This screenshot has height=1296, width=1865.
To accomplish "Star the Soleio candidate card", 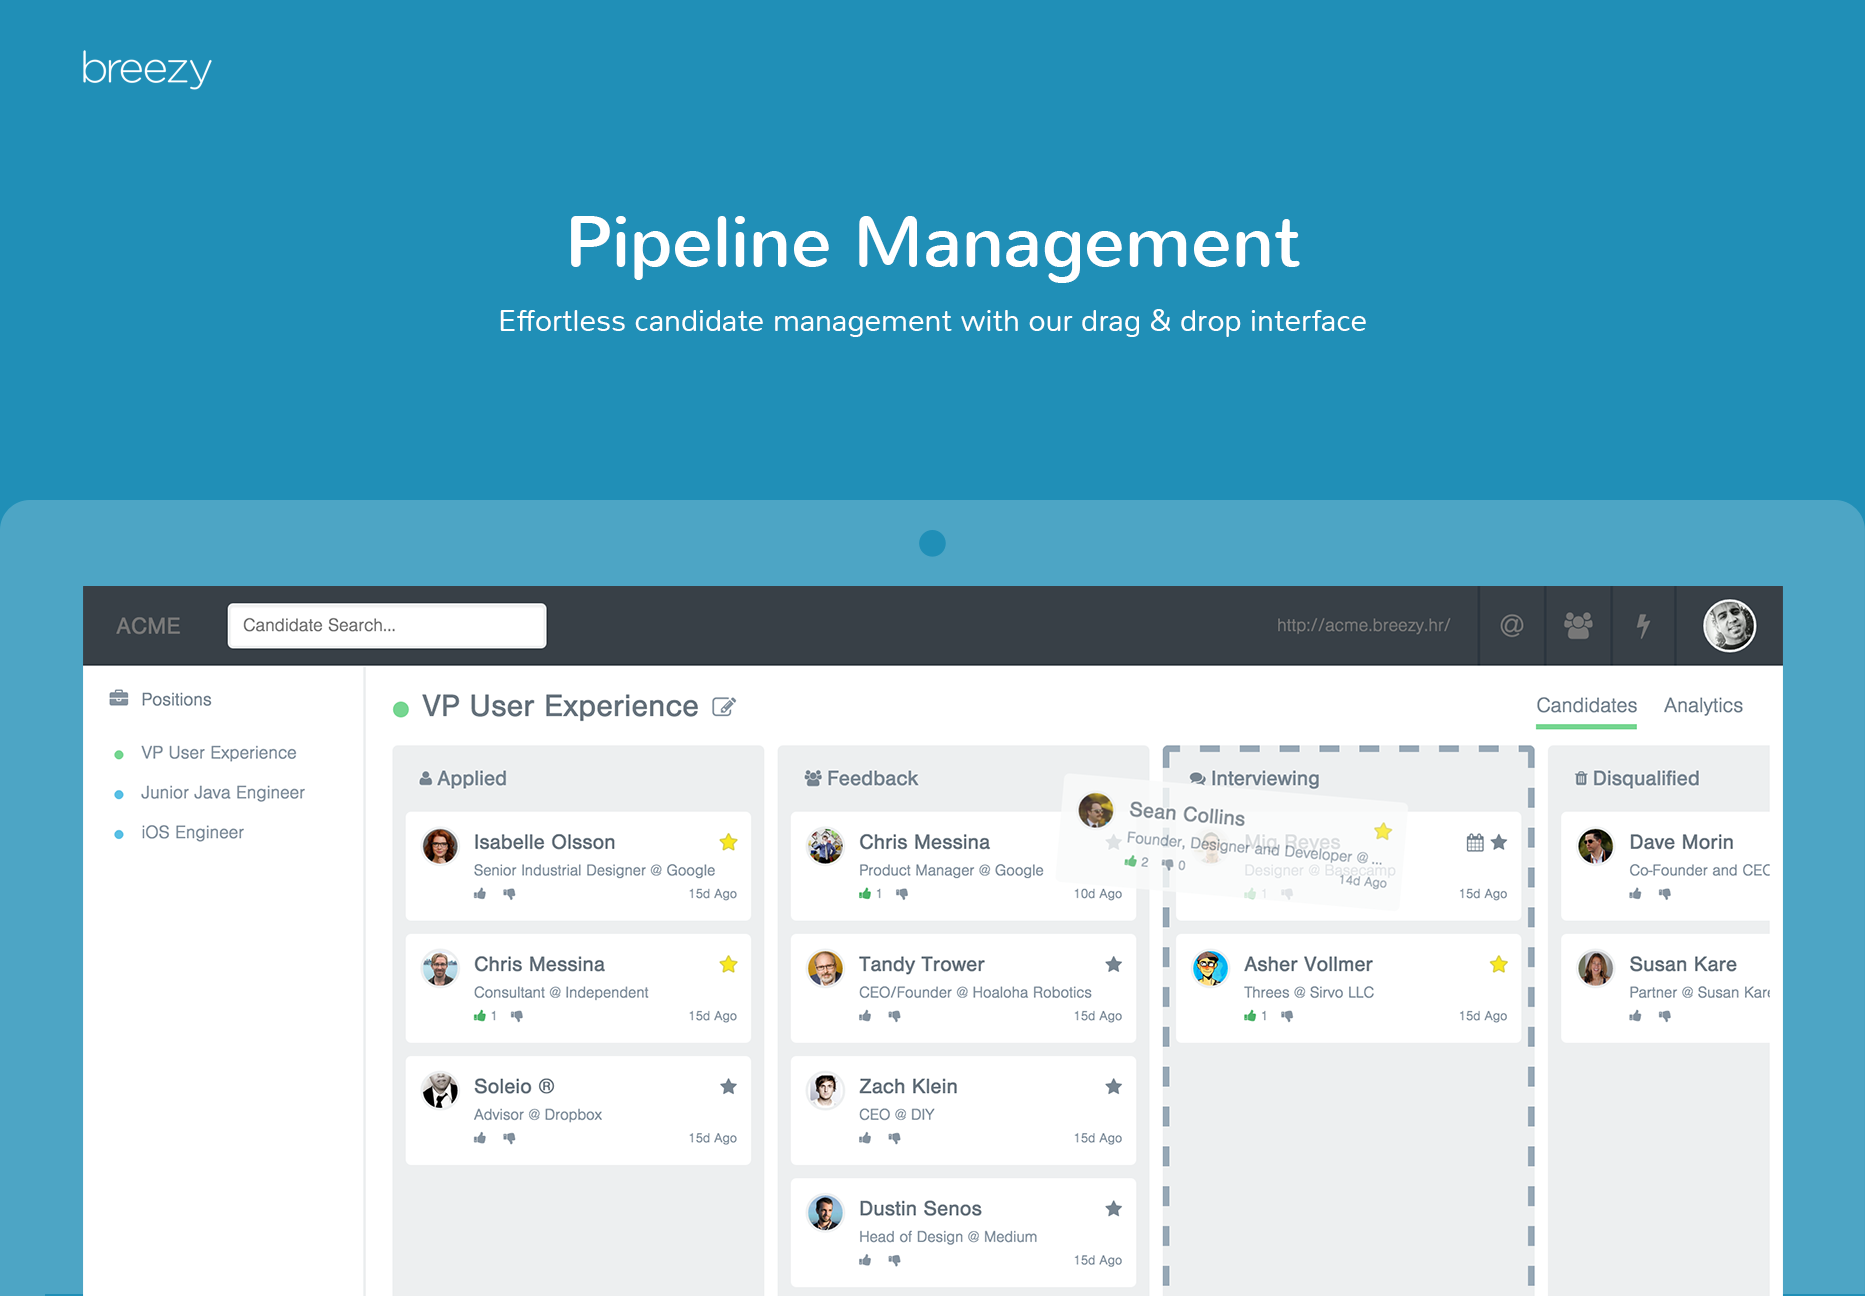I will 728,1086.
